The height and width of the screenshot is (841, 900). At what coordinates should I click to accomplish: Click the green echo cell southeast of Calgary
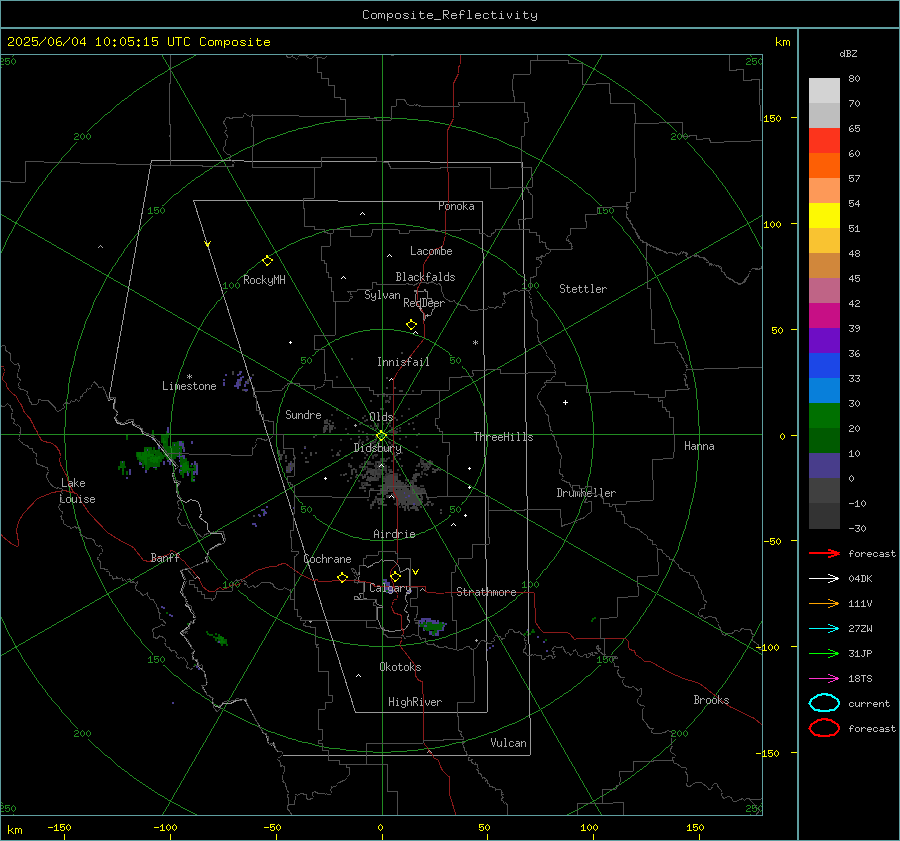432,626
